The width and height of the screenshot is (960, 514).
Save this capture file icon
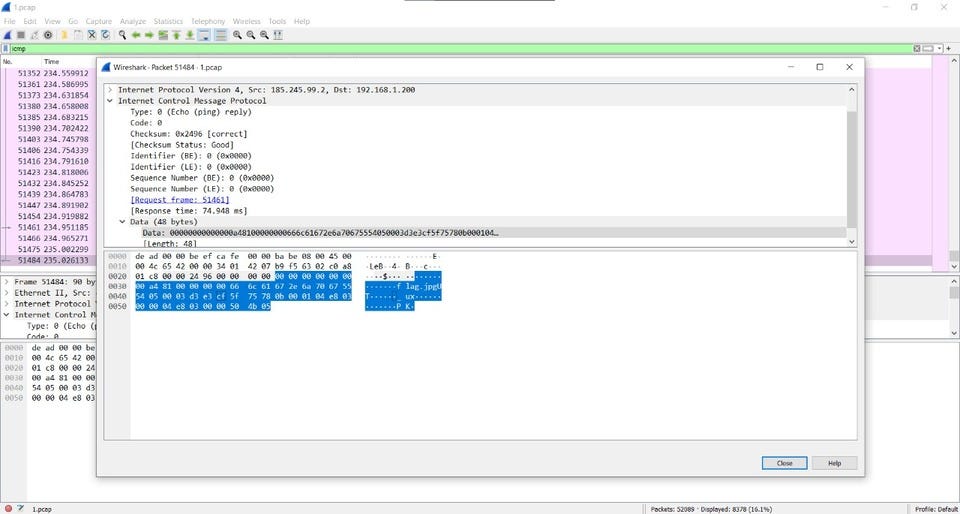click(78, 35)
